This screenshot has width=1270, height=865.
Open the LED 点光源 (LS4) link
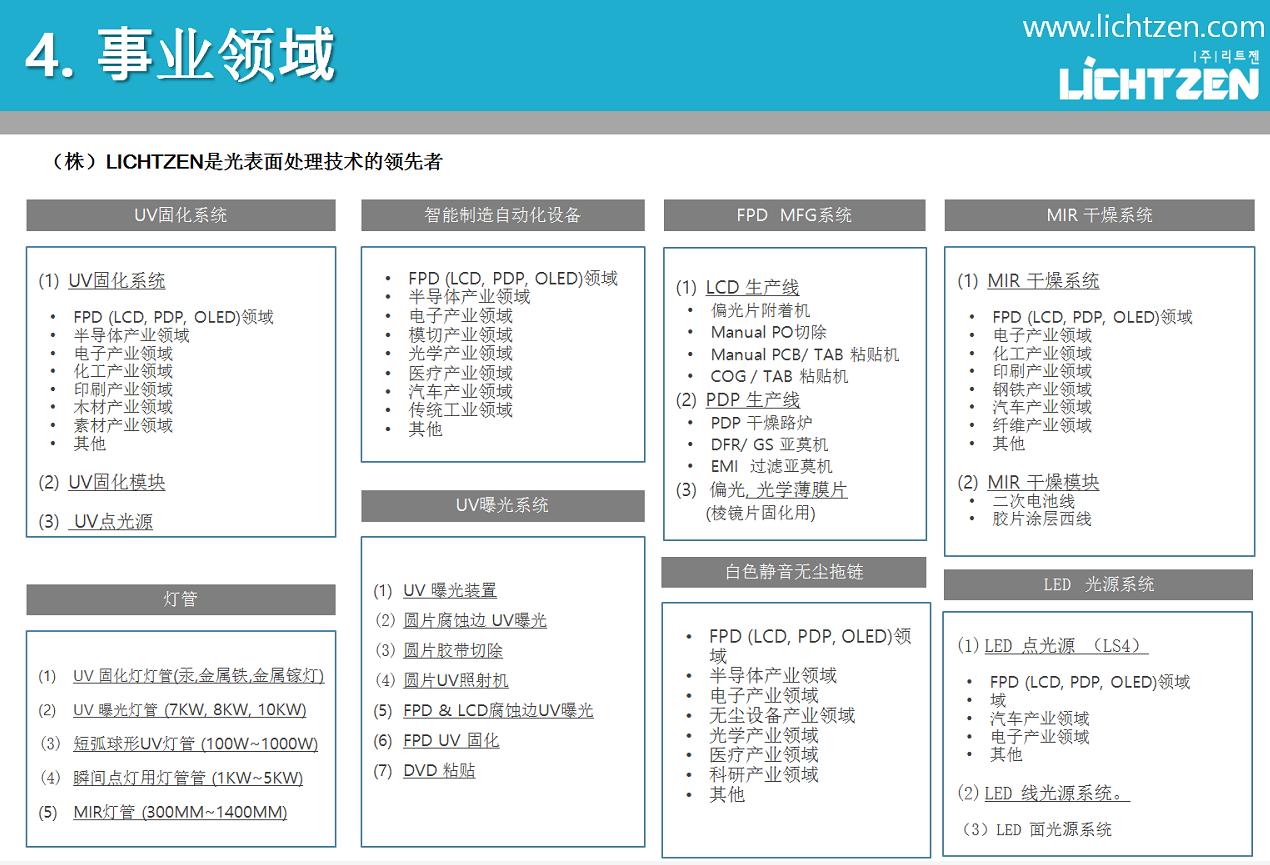[1066, 646]
